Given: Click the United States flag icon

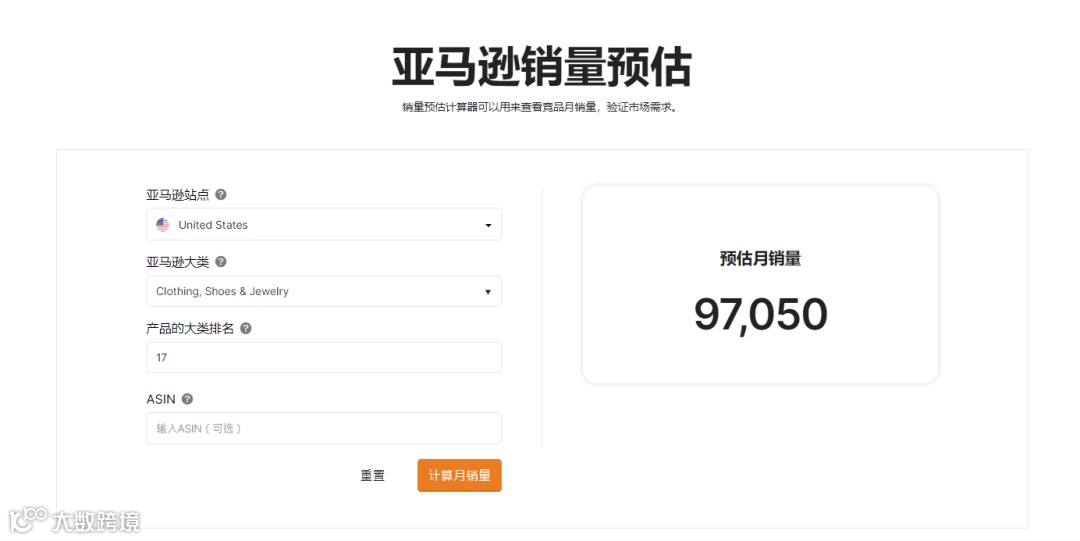Looking at the screenshot, I should (x=163, y=225).
